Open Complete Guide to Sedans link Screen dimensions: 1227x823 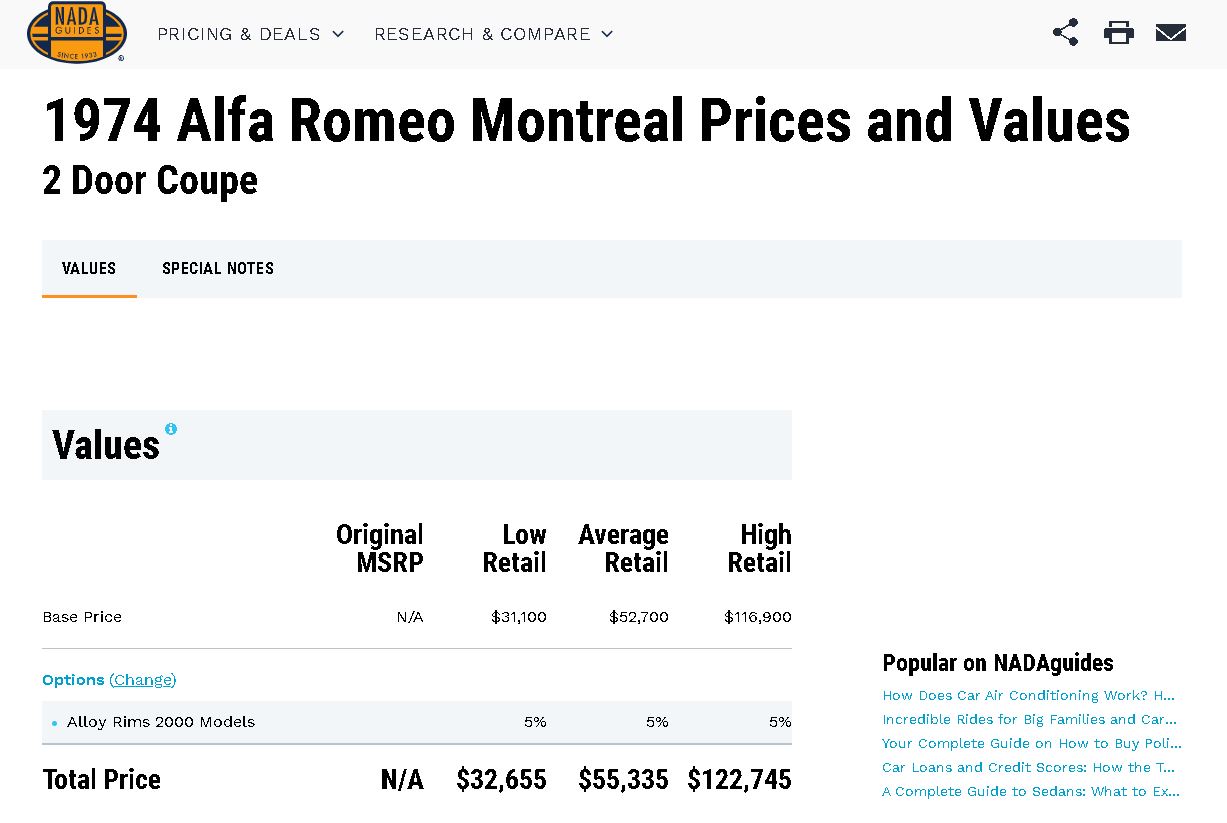[x=1030, y=791]
